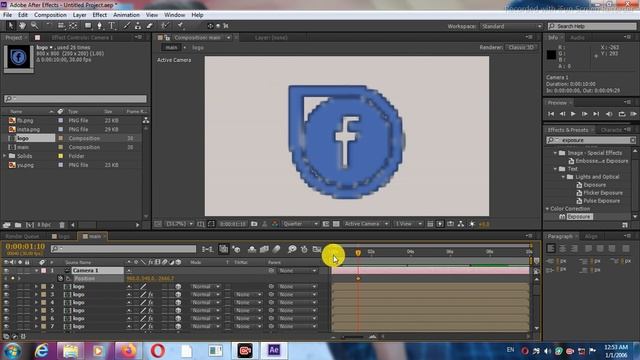
Task: Left-align text in the Paragraph panel
Action: point(551,248)
